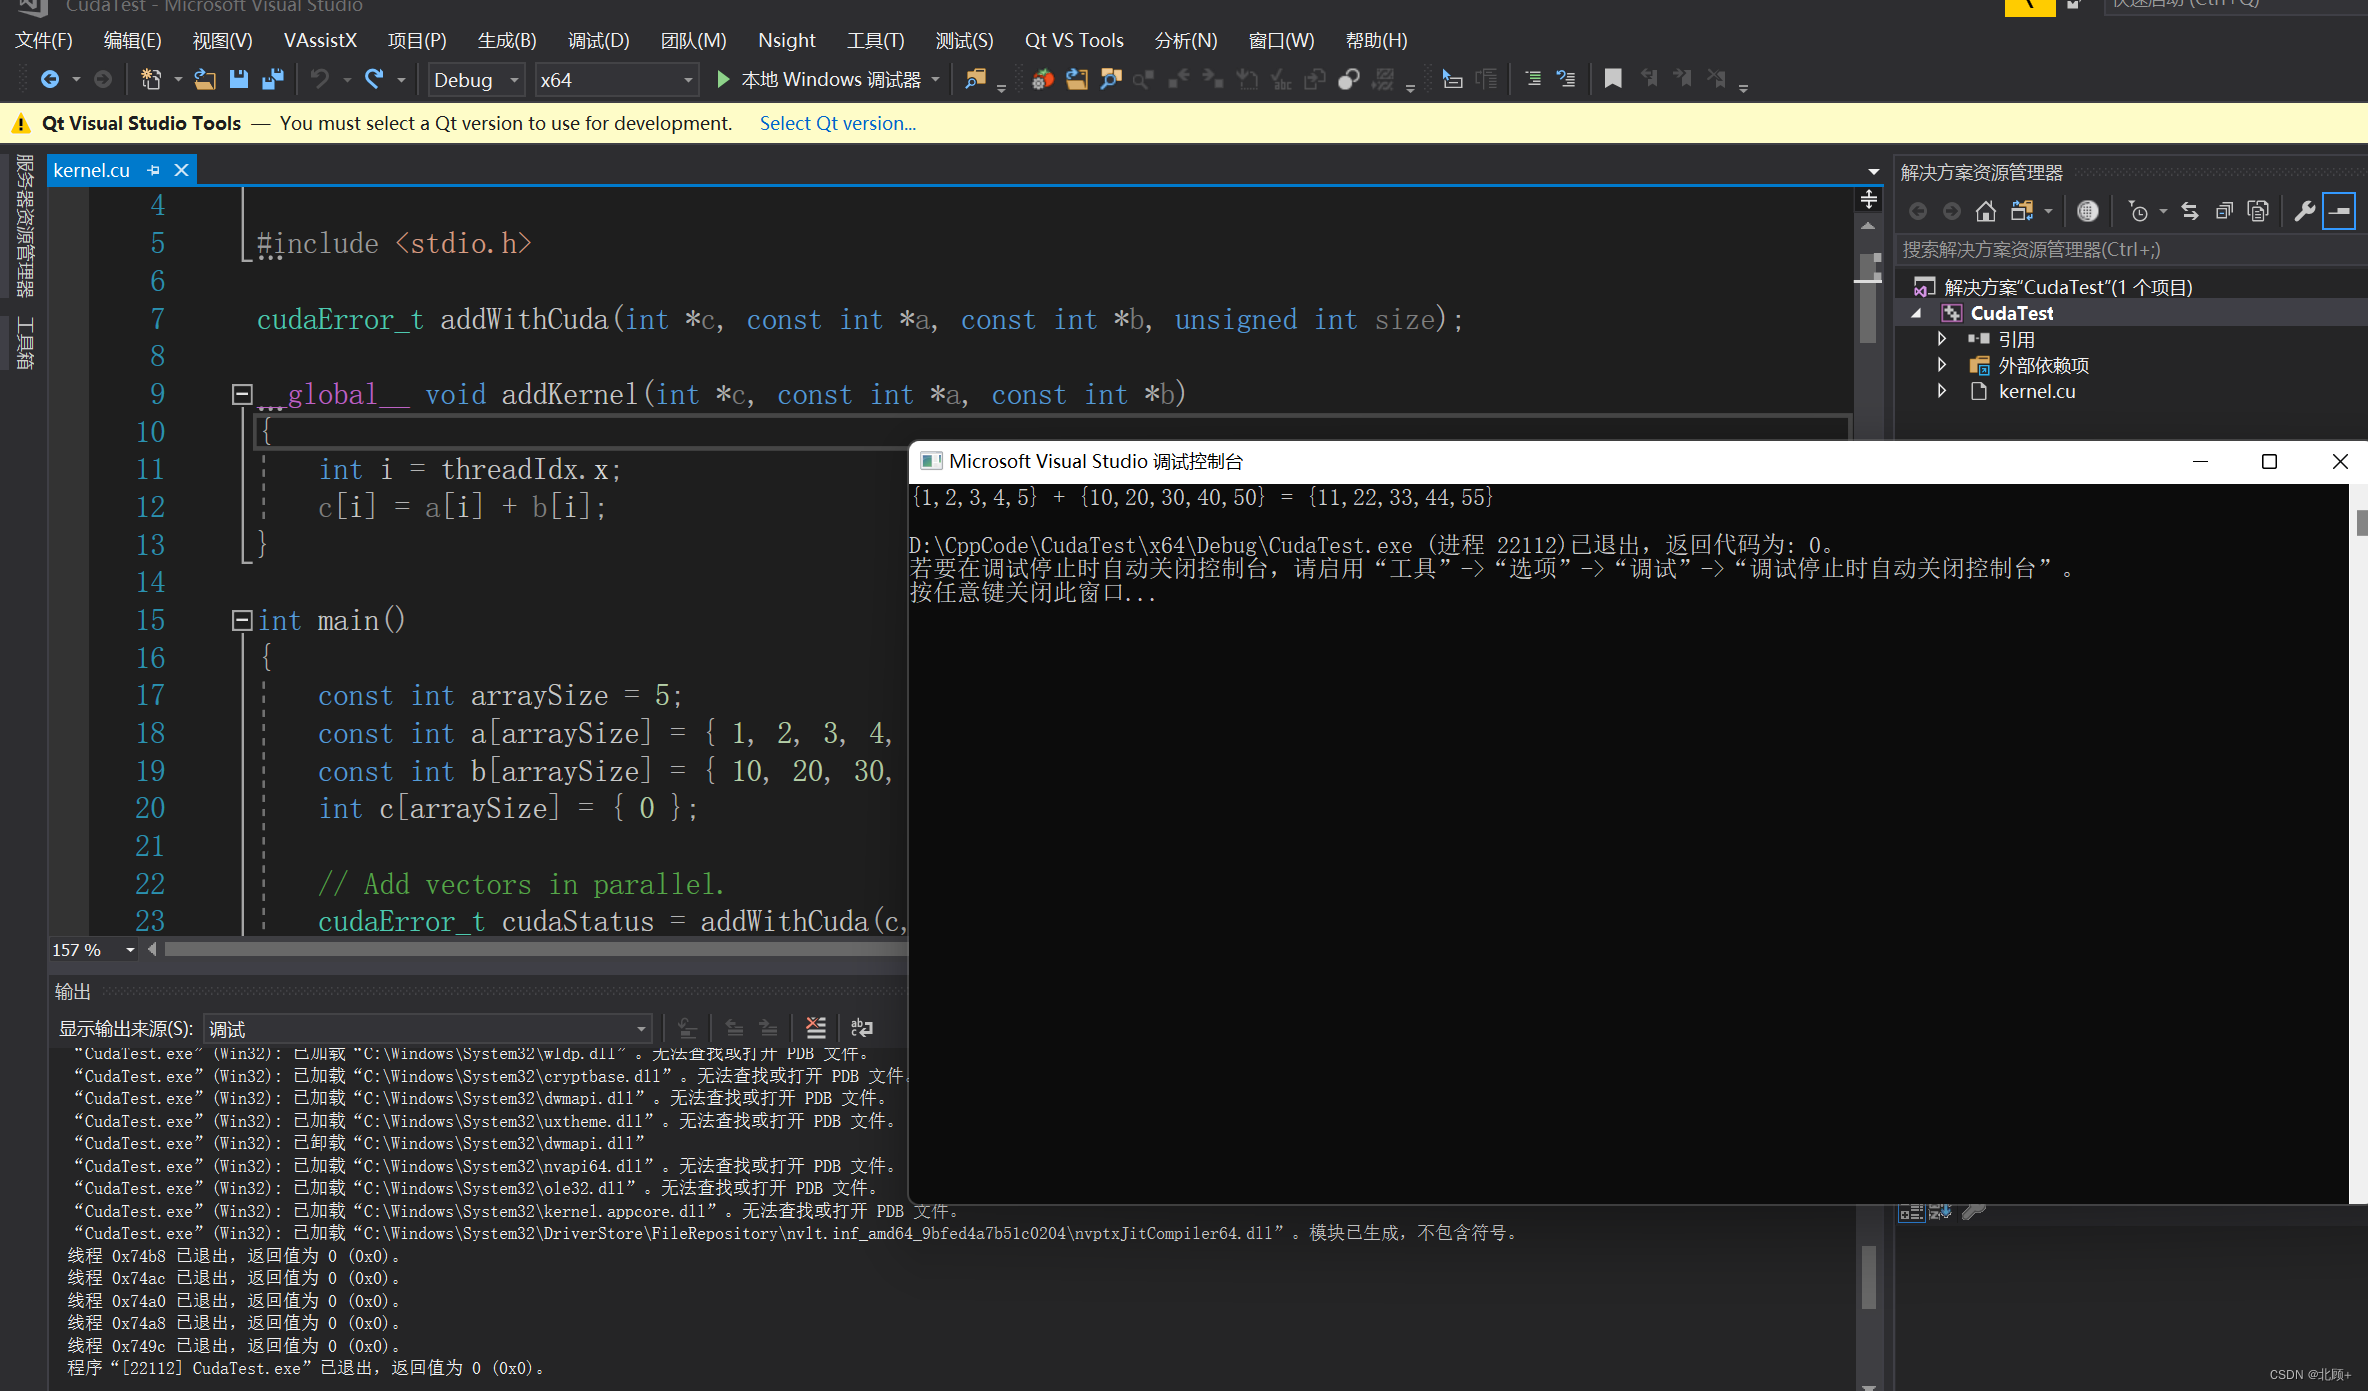
Task: Click the Solution Explorer home icon
Action: coord(1986,211)
